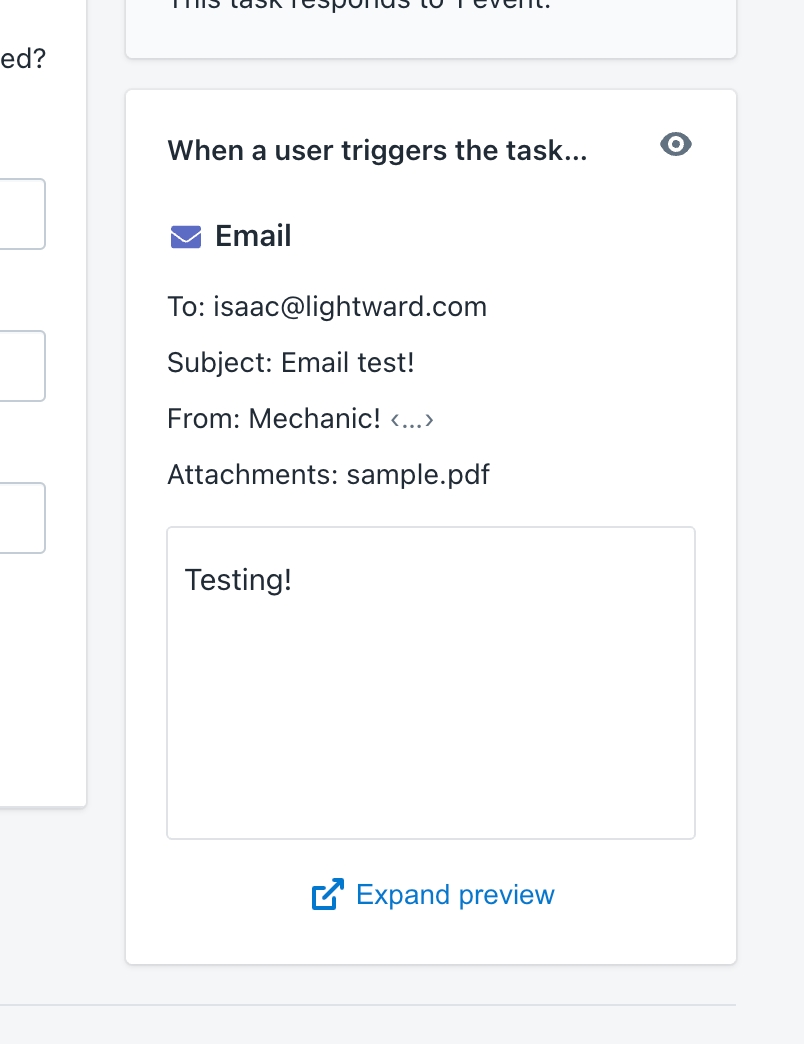
Task: Open the Expand preview link
Action: [455, 894]
